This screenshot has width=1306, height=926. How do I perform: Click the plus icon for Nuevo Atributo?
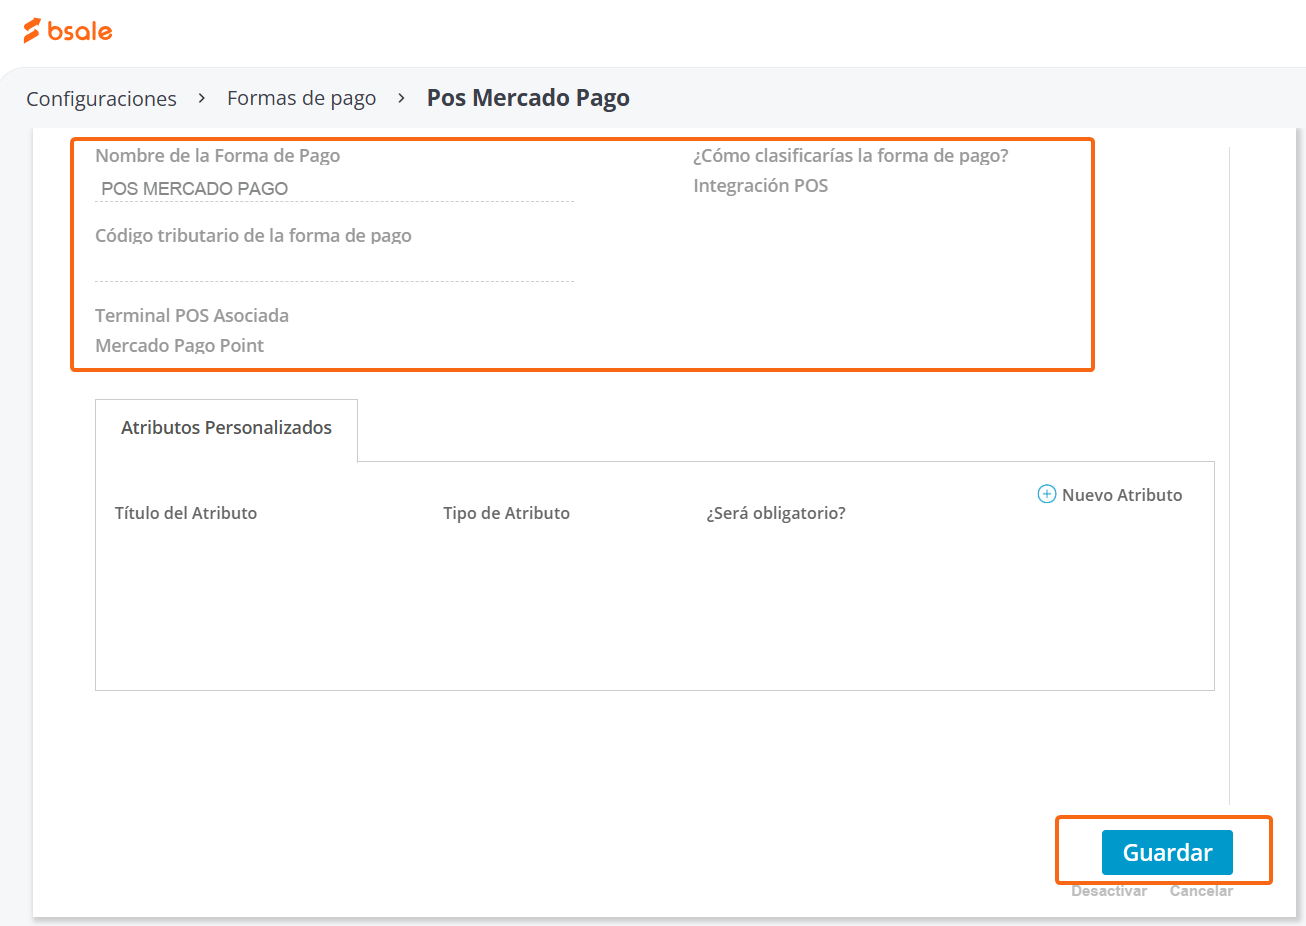(1047, 494)
